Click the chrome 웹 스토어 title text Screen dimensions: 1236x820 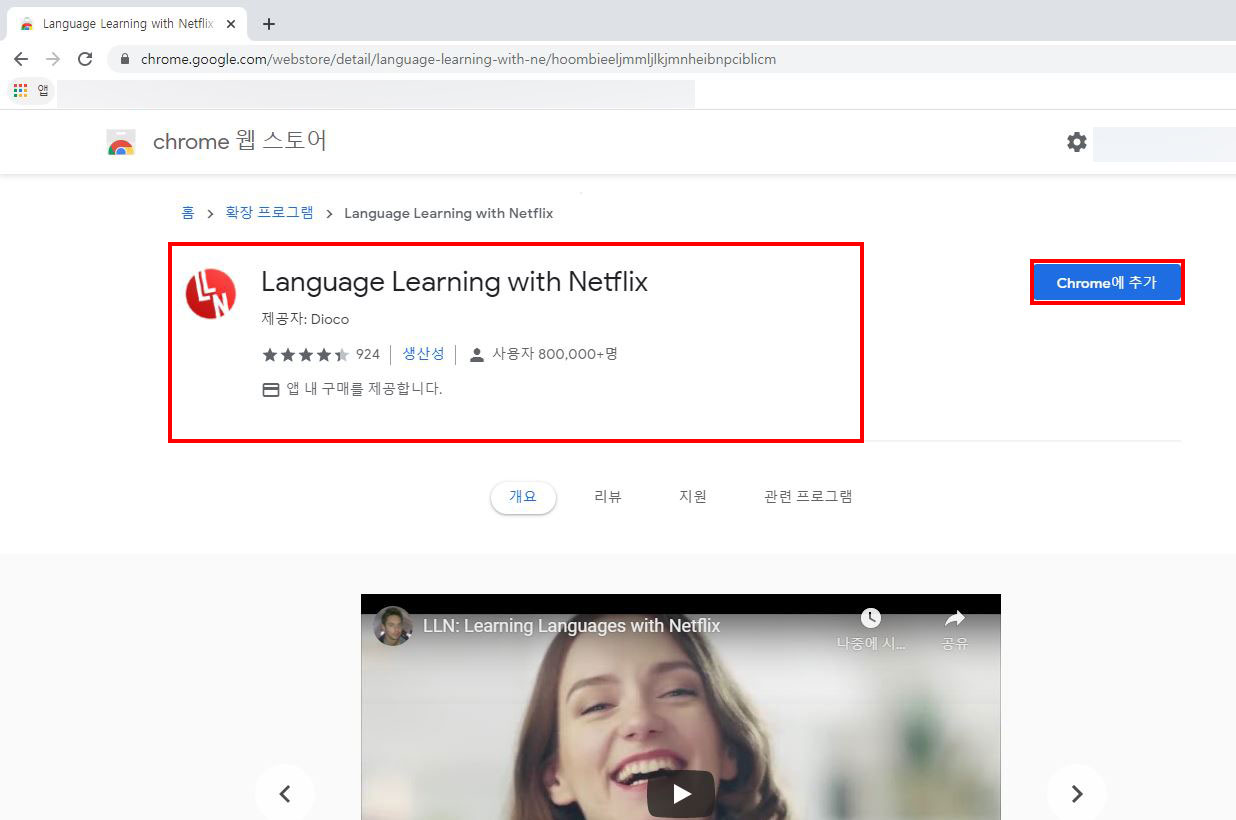[x=240, y=142]
